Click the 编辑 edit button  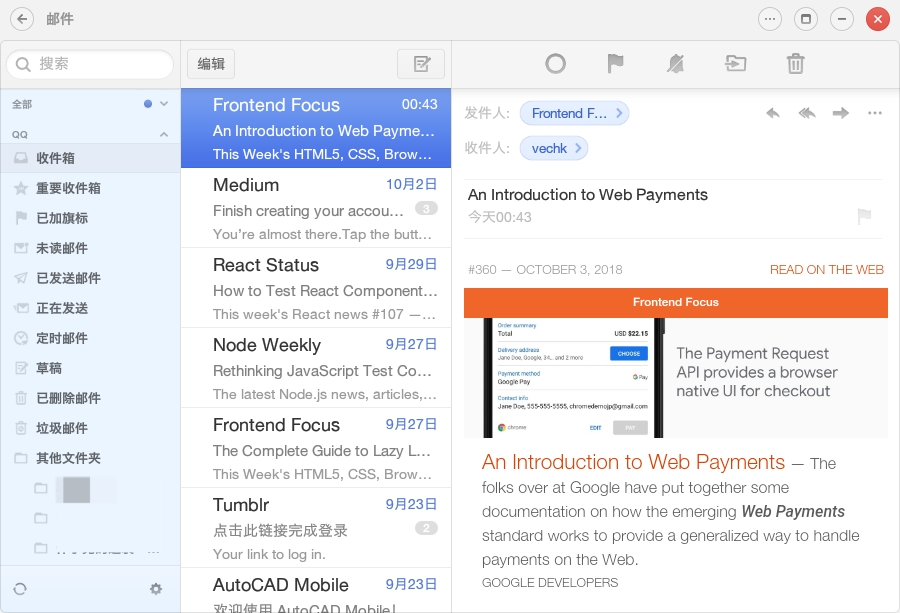point(211,64)
